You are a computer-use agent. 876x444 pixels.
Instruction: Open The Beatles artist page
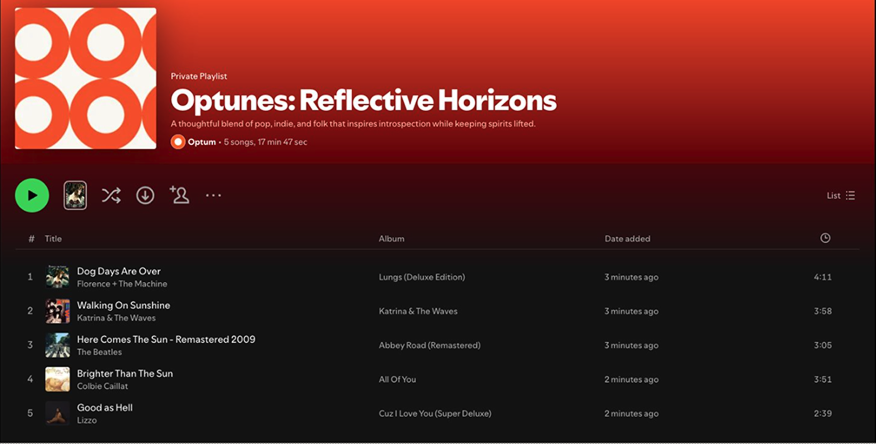[99, 352]
